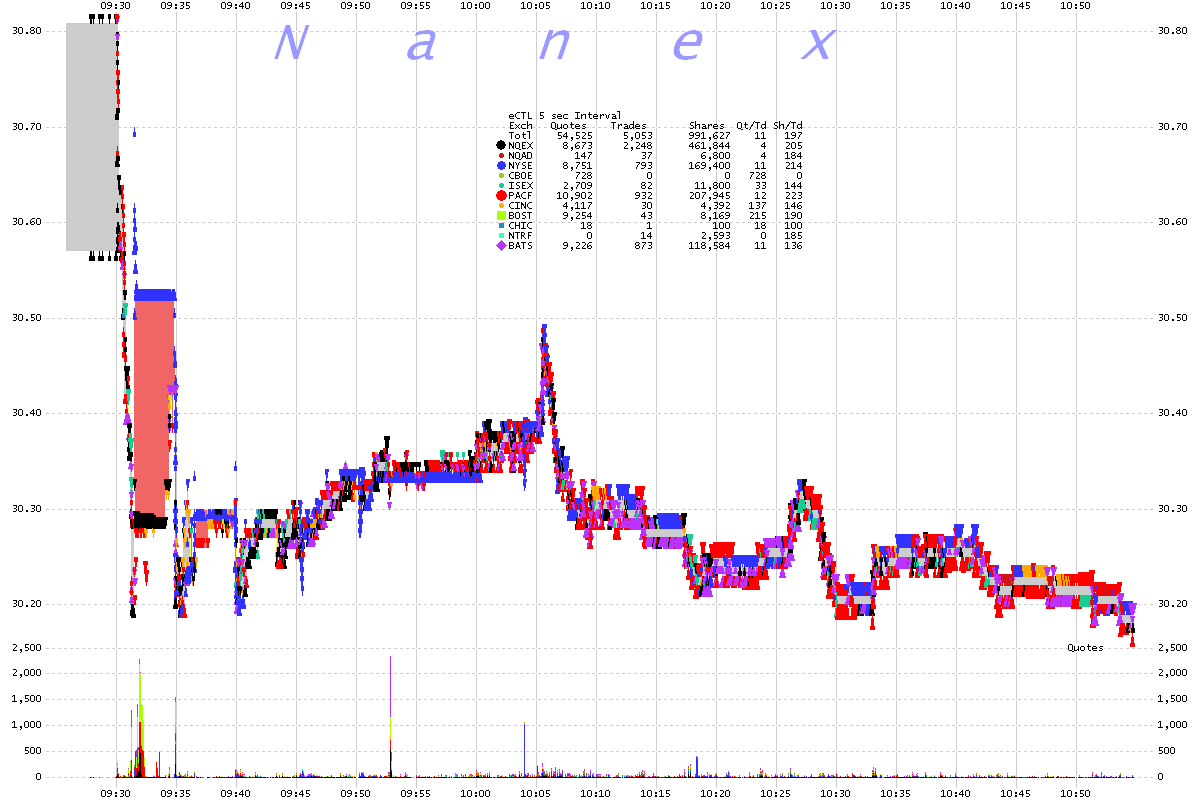Click ISEX quotes value 2,709
The width and height of the screenshot is (1200, 800).
coord(577,185)
